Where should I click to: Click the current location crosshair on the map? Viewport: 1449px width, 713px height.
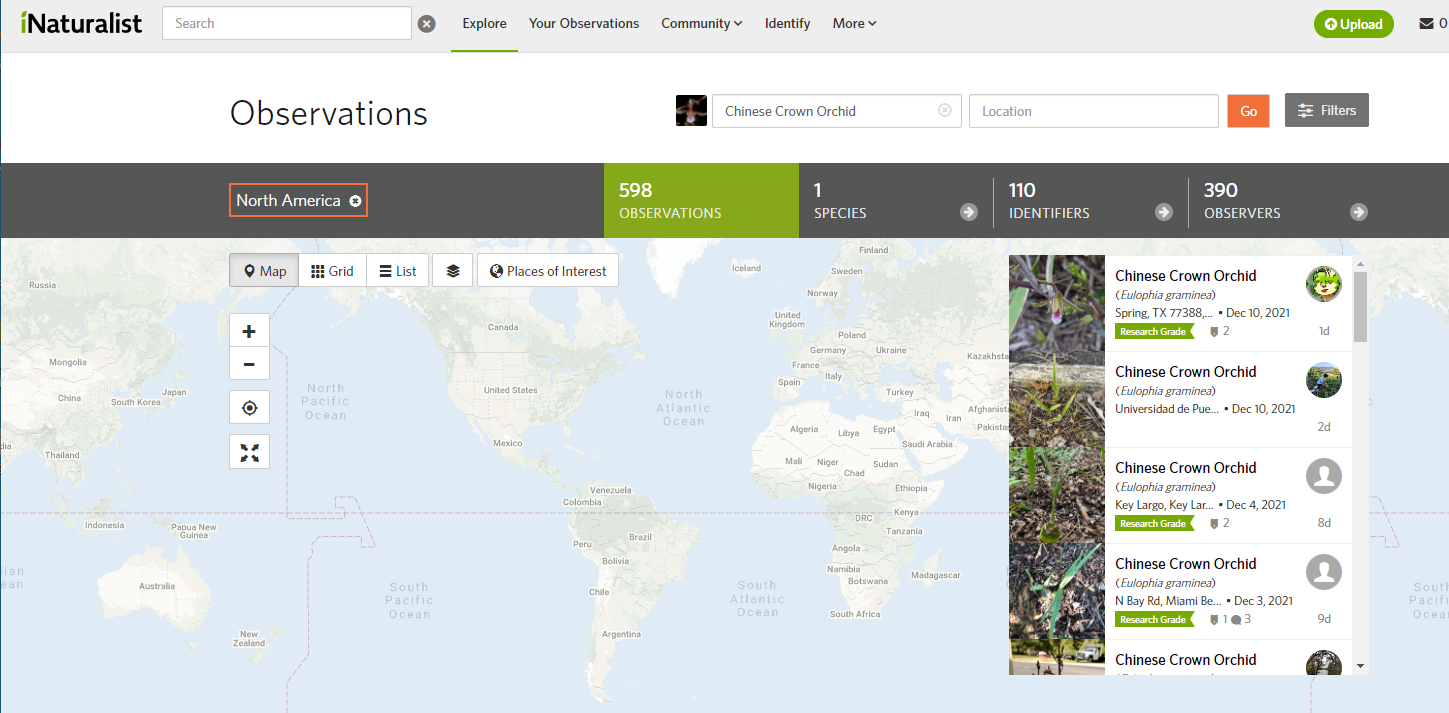[x=248, y=407]
